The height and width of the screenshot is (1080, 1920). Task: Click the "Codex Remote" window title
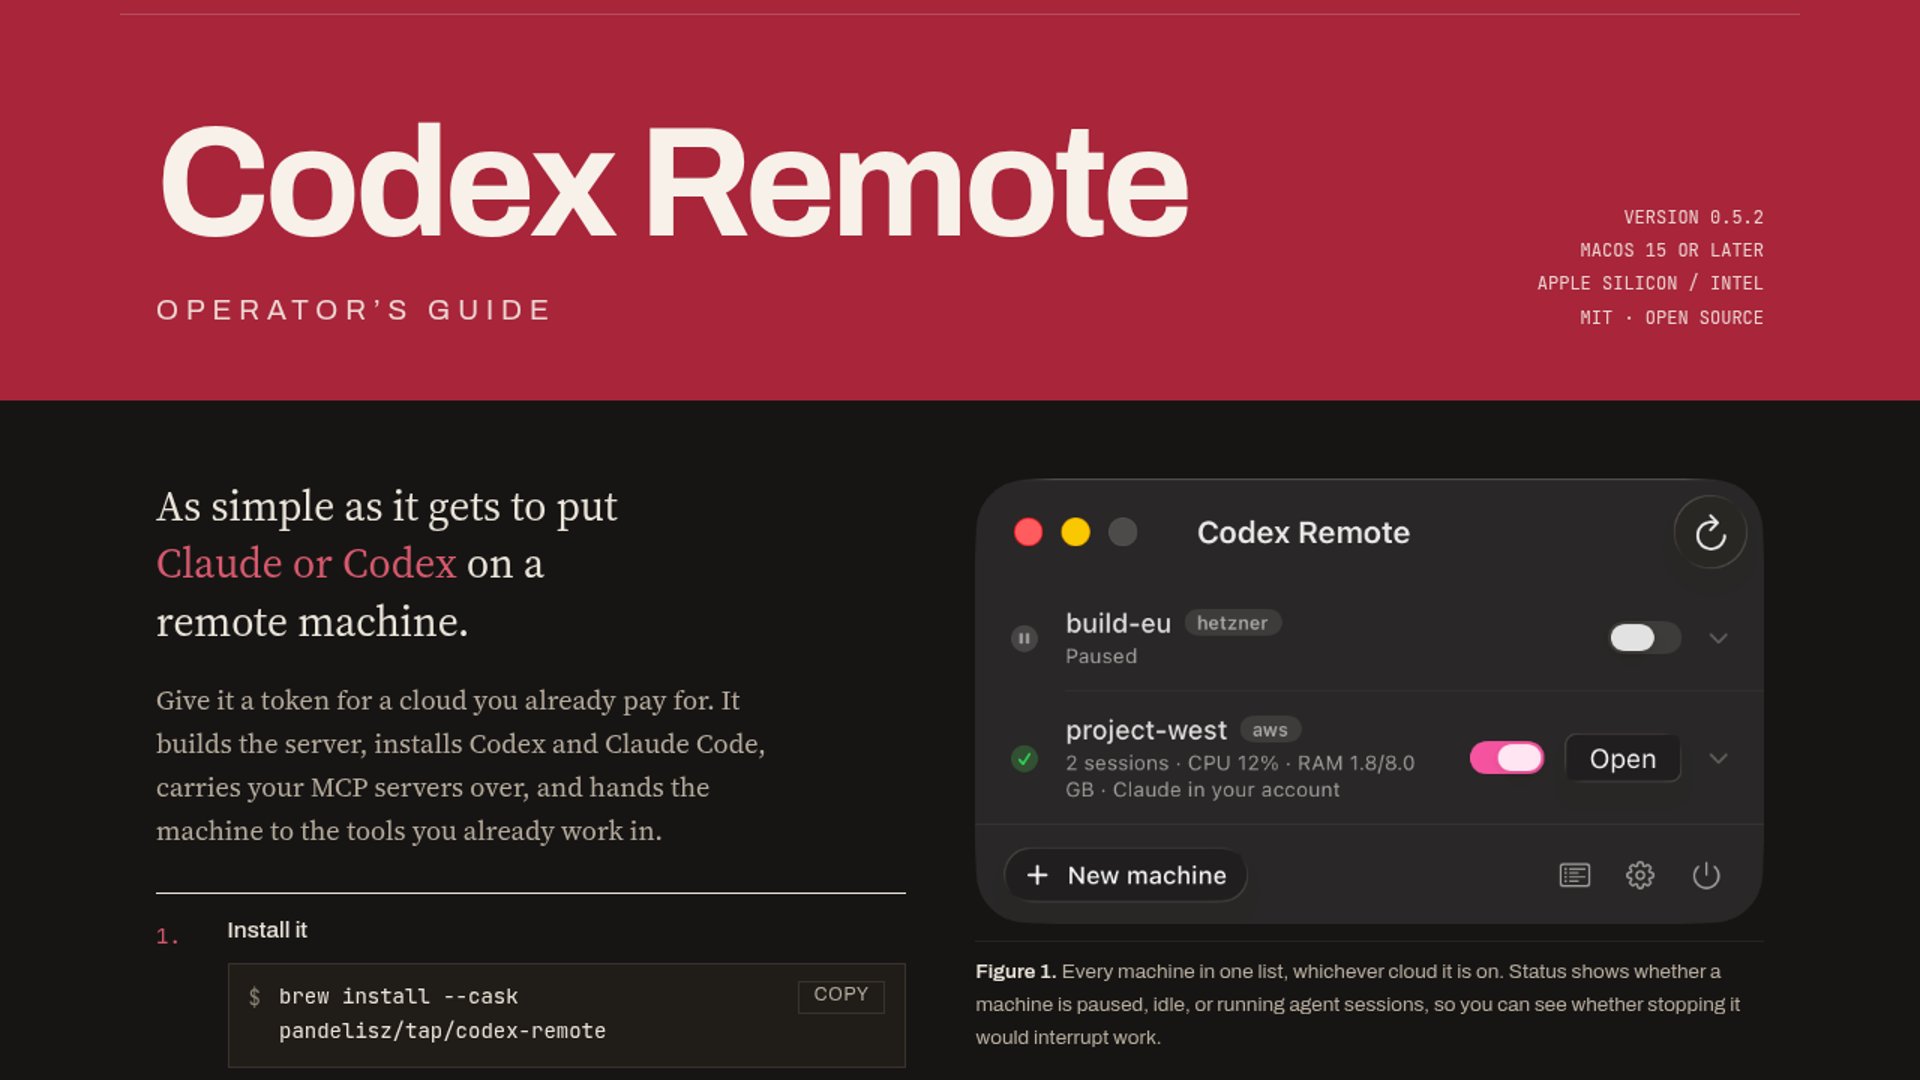tap(1303, 533)
